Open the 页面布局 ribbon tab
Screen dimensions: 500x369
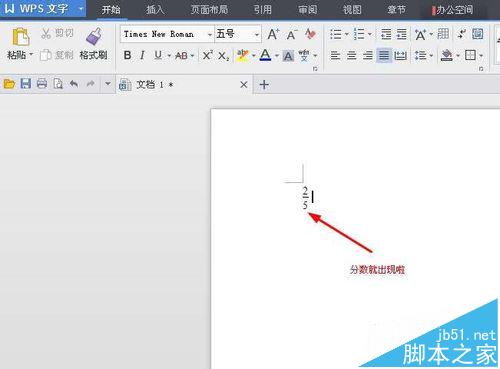click(209, 10)
